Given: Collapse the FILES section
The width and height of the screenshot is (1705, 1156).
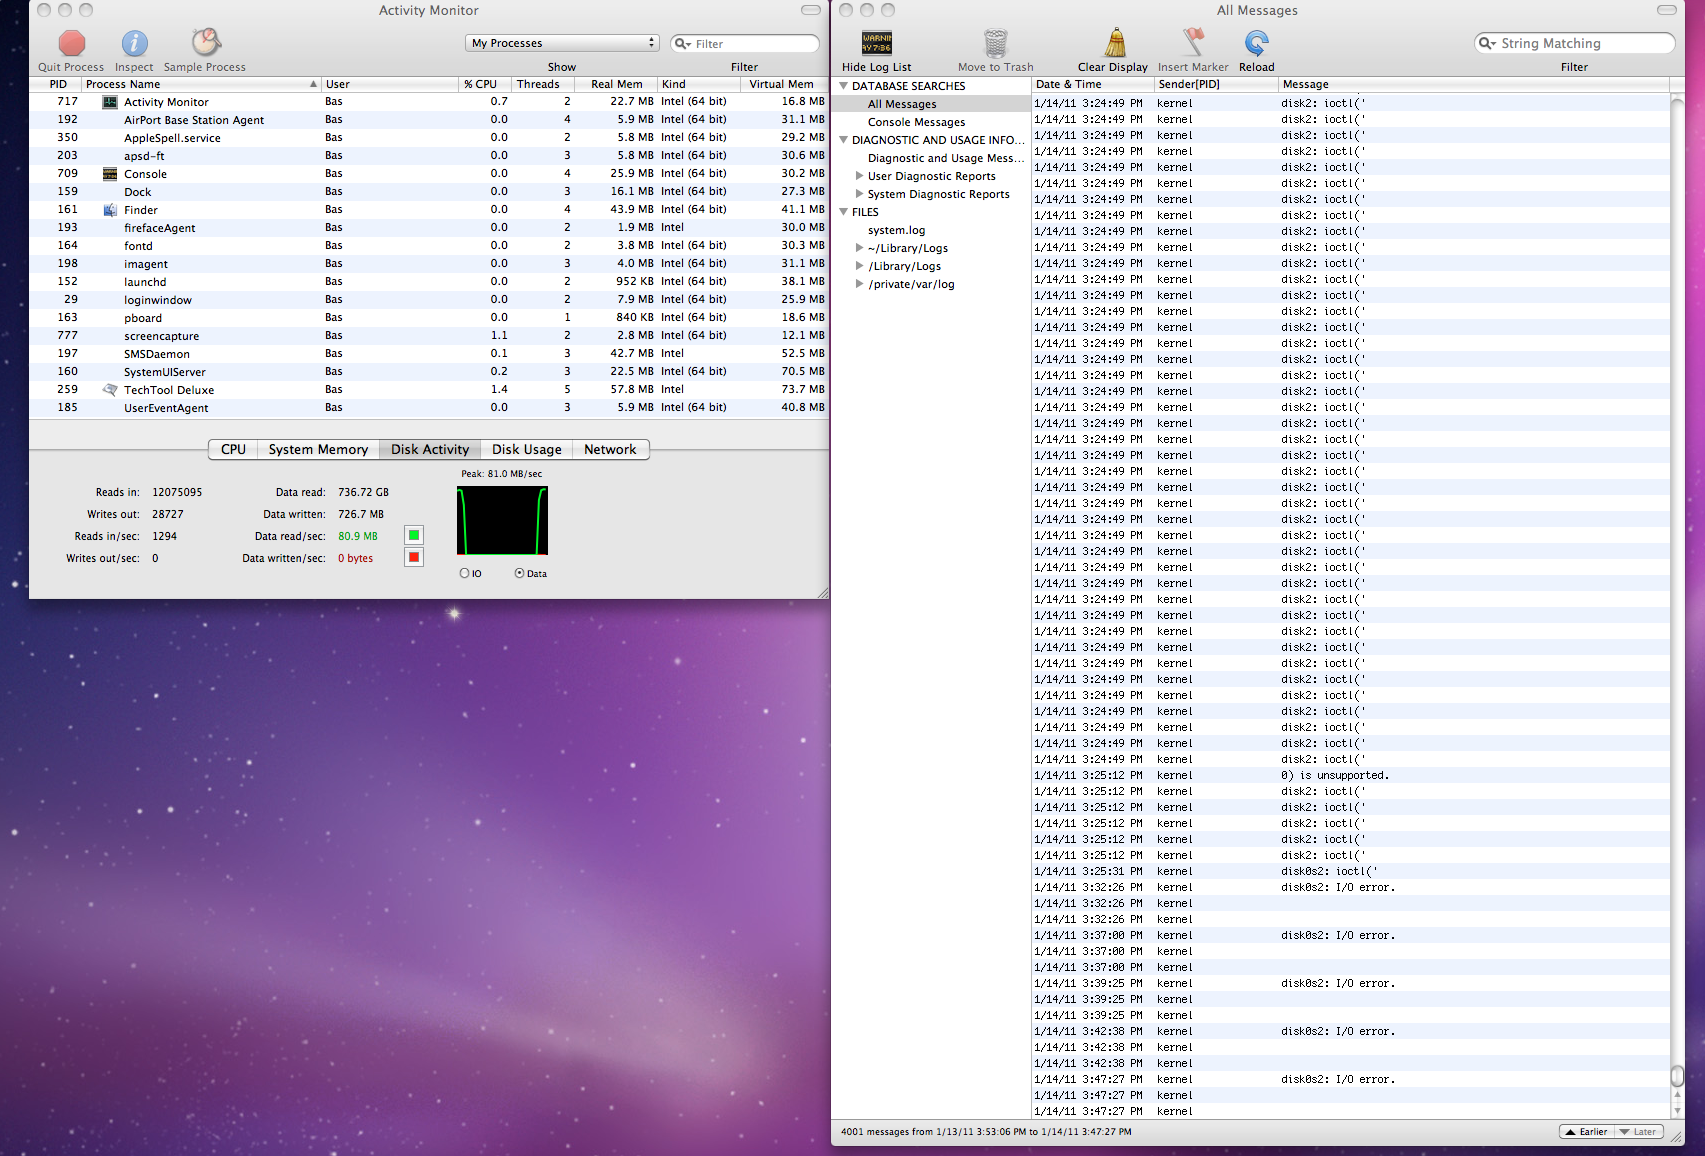Looking at the screenshot, I should coord(844,212).
